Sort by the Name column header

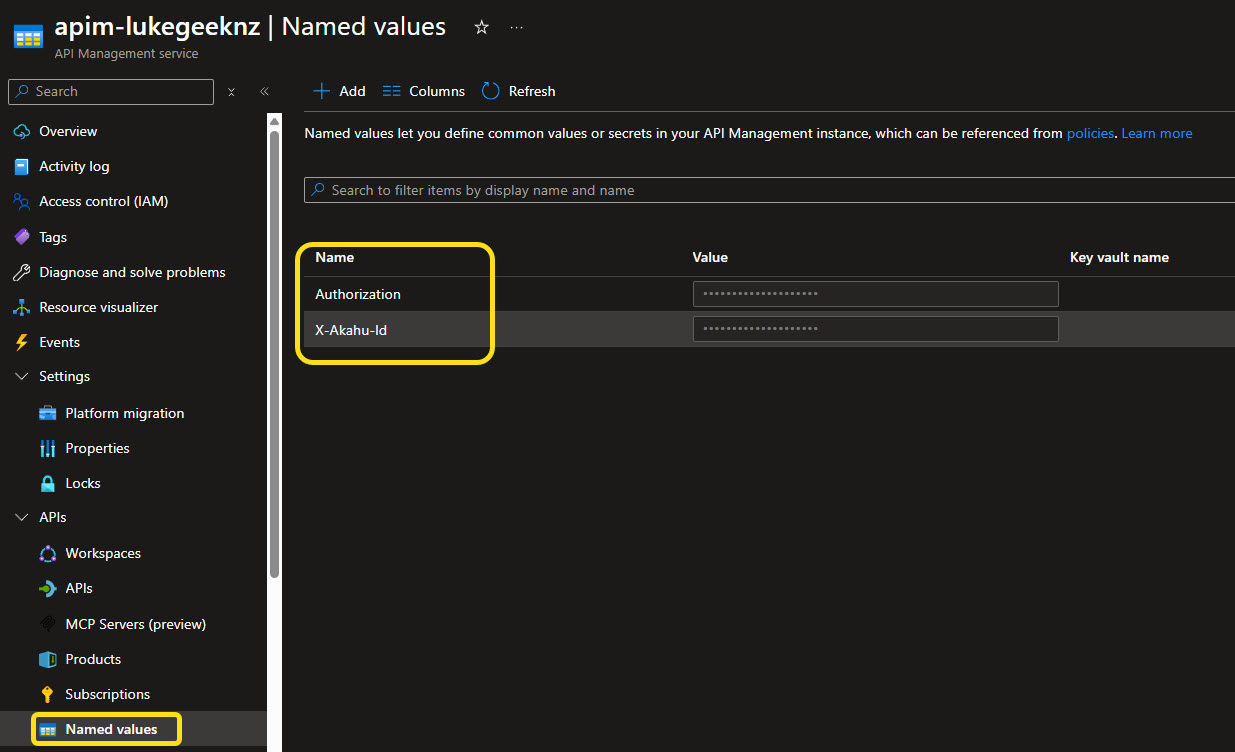click(335, 257)
